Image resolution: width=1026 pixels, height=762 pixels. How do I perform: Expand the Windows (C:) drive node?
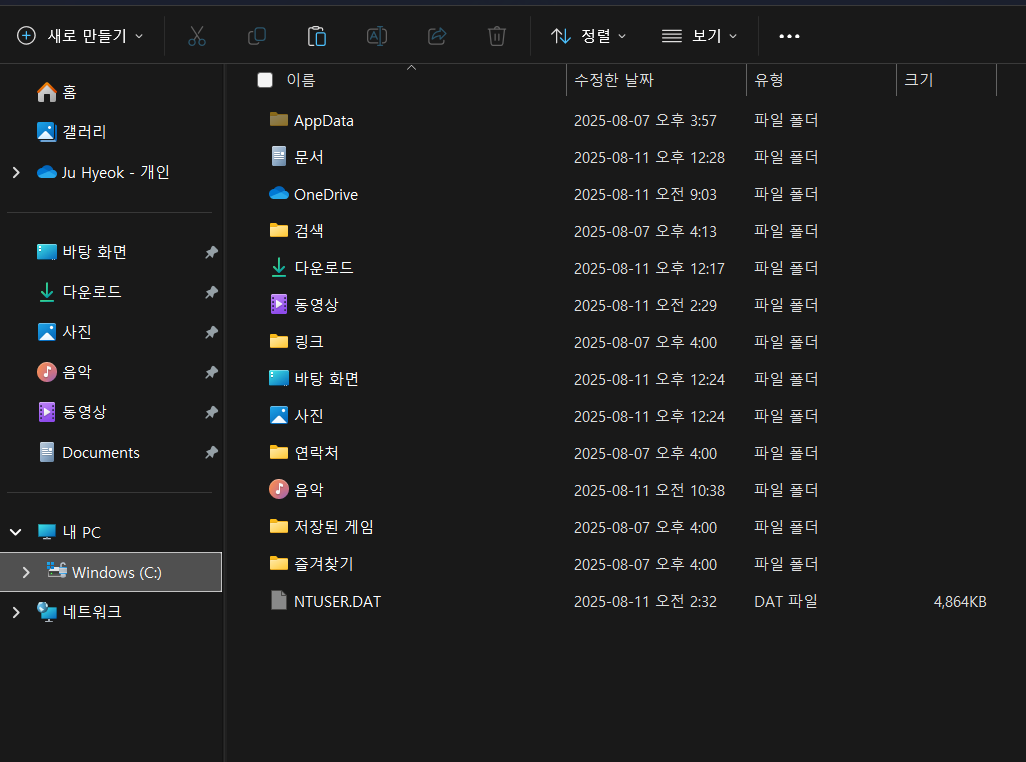(26, 572)
